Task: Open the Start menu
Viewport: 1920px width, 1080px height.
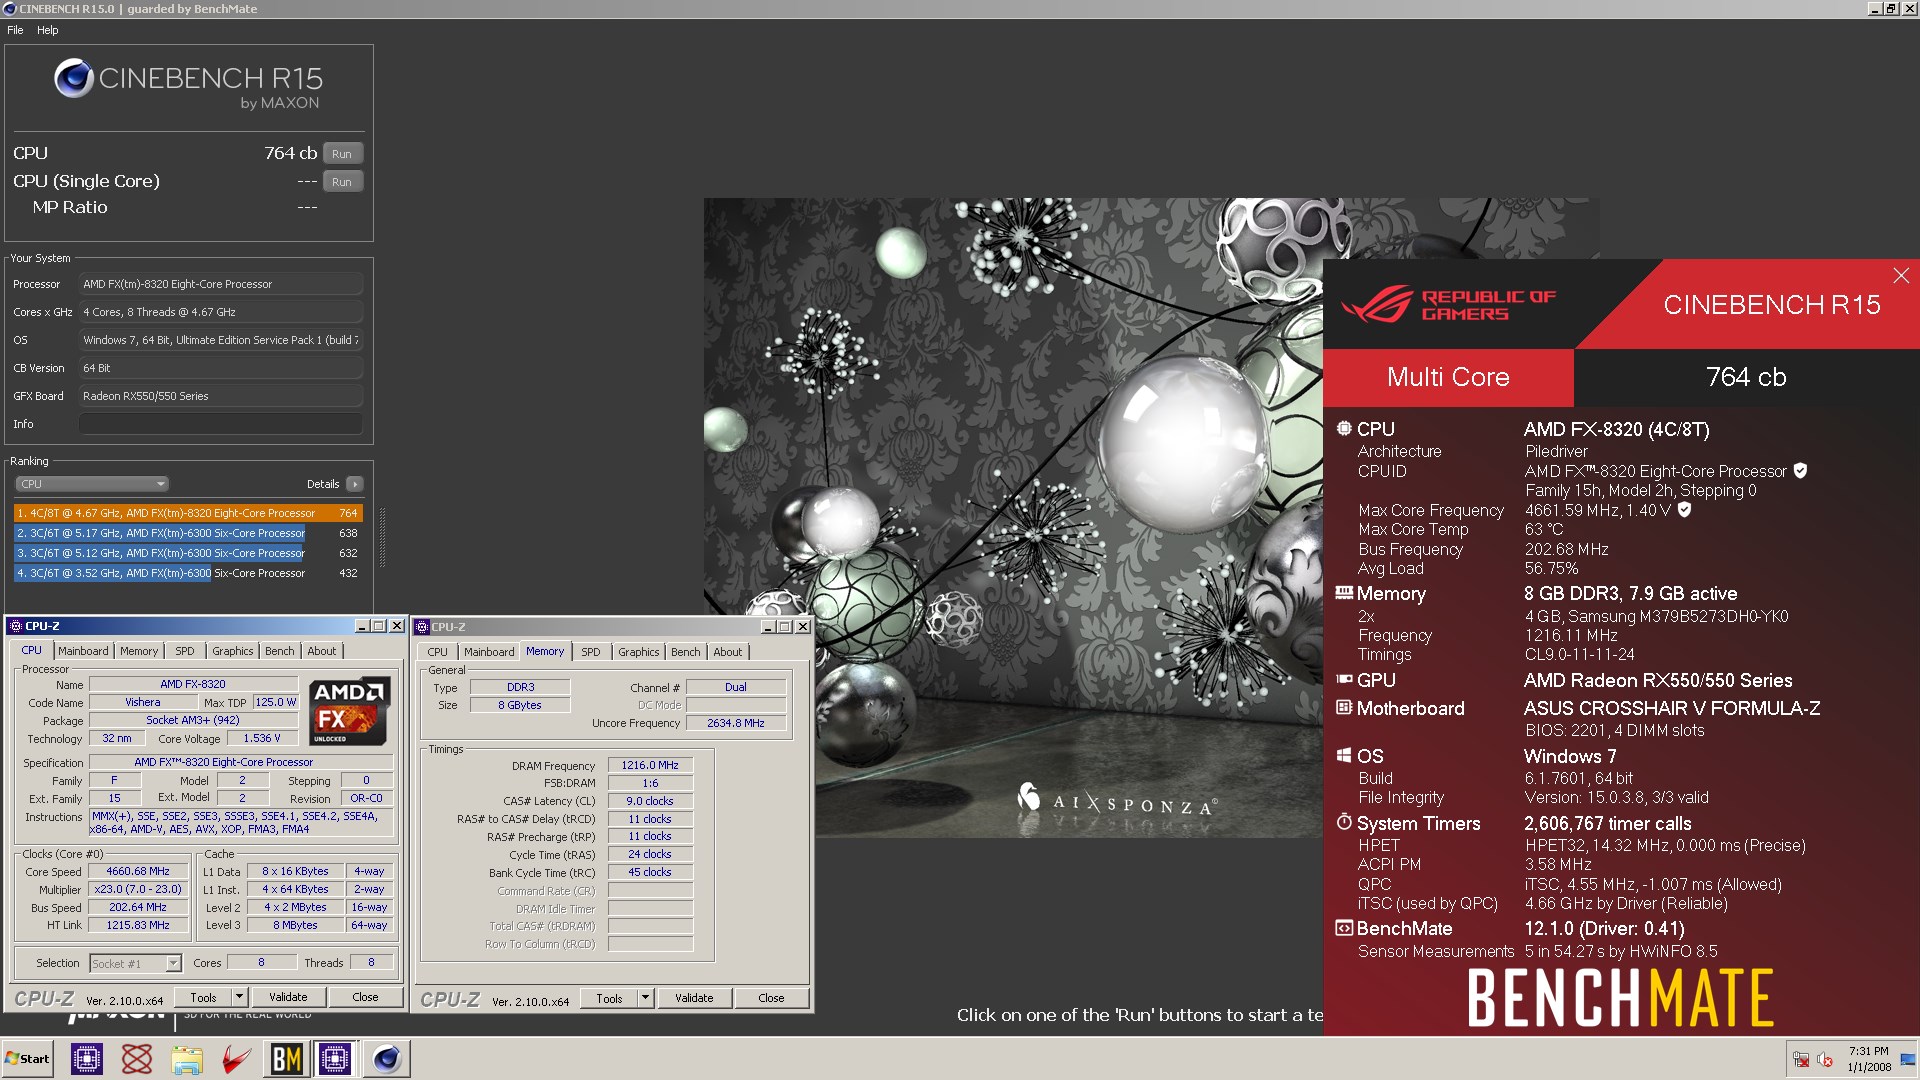Action: point(27,1059)
